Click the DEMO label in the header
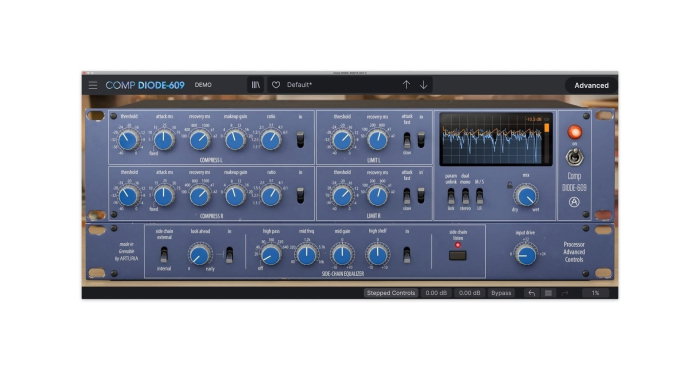Image resolution: width=700 pixels, height=372 pixels. pyautogui.click(x=203, y=85)
